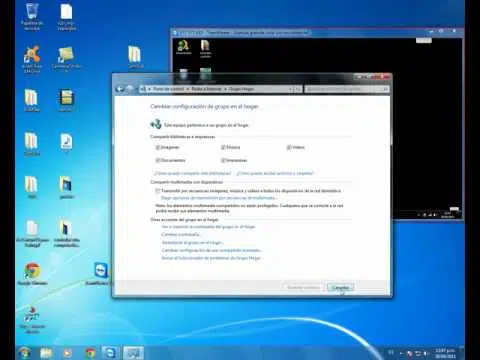Click the Panel de control breadcrumb
480x360 pixels.
click(x=168, y=89)
